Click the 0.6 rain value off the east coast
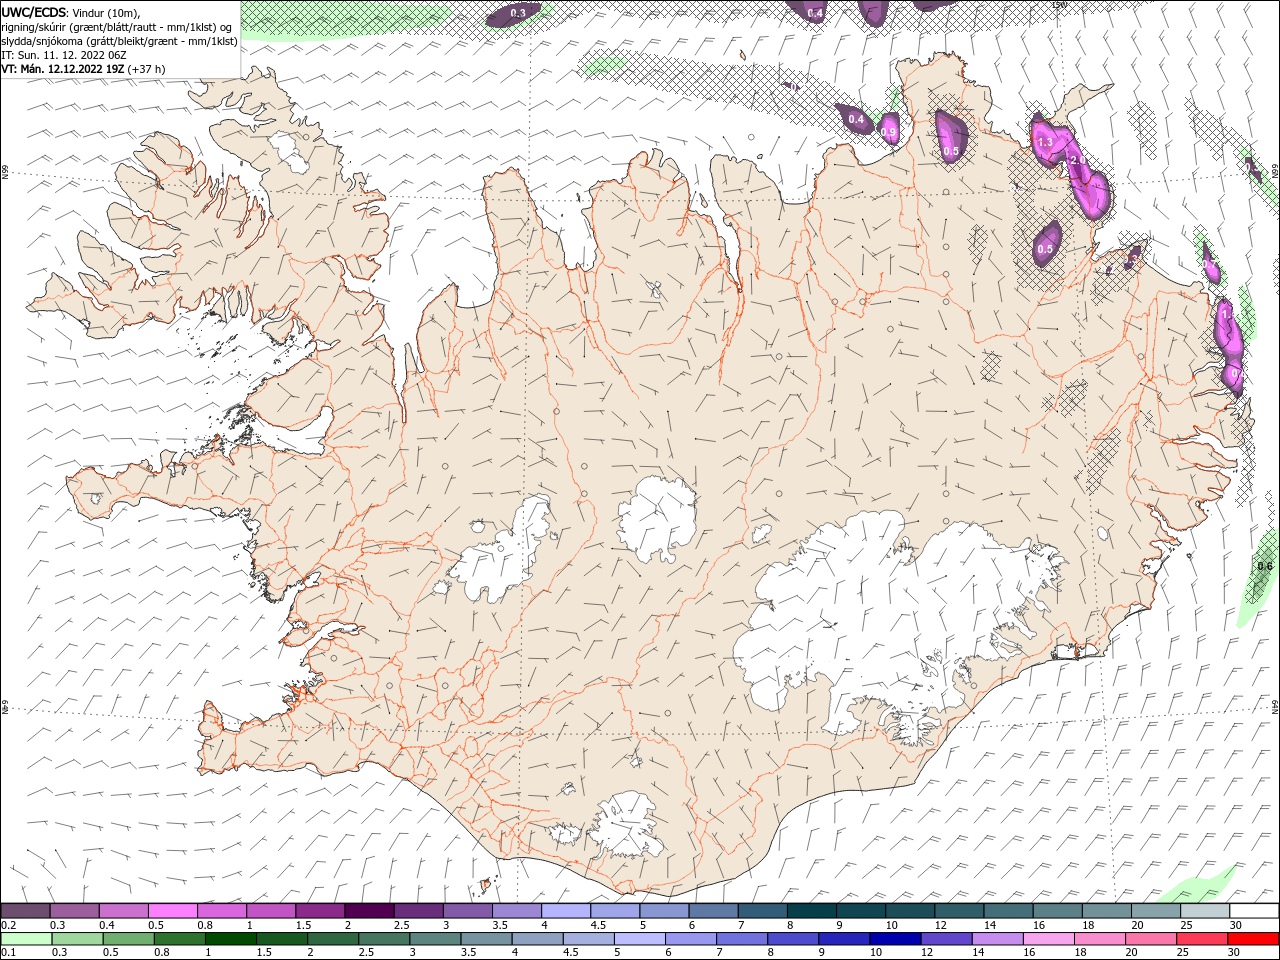 pos(1265,567)
